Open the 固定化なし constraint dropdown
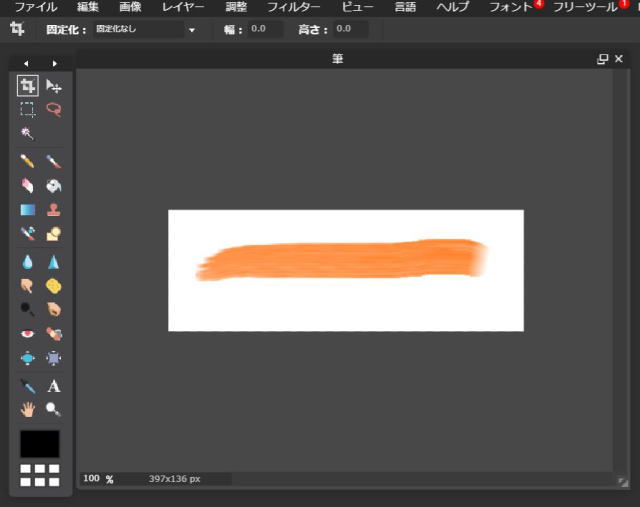The height and width of the screenshot is (507, 640). 145,29
